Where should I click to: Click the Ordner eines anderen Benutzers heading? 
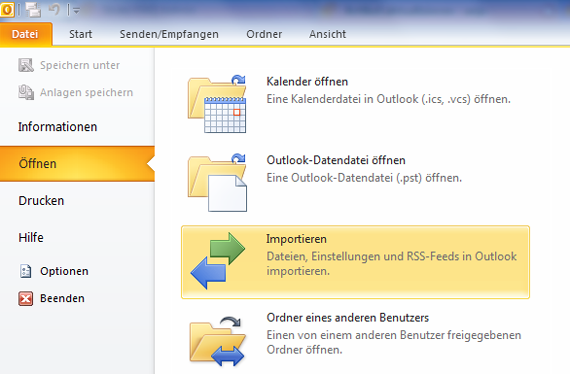pyautogui.click(x=348, y=318)
